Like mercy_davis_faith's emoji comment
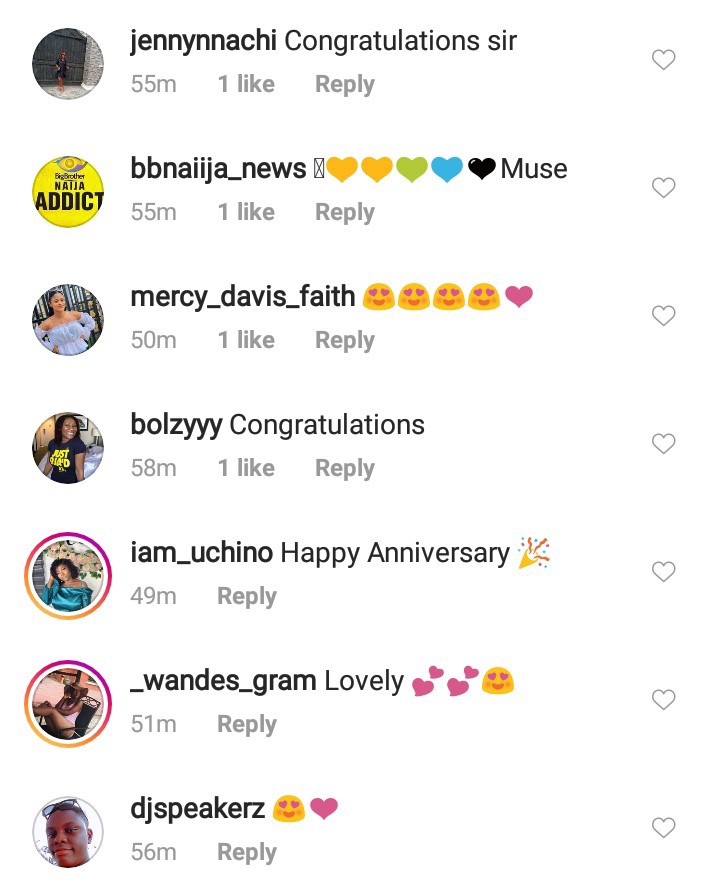The width and height of the screenshot is (720, 894). [x=663, y=315]
